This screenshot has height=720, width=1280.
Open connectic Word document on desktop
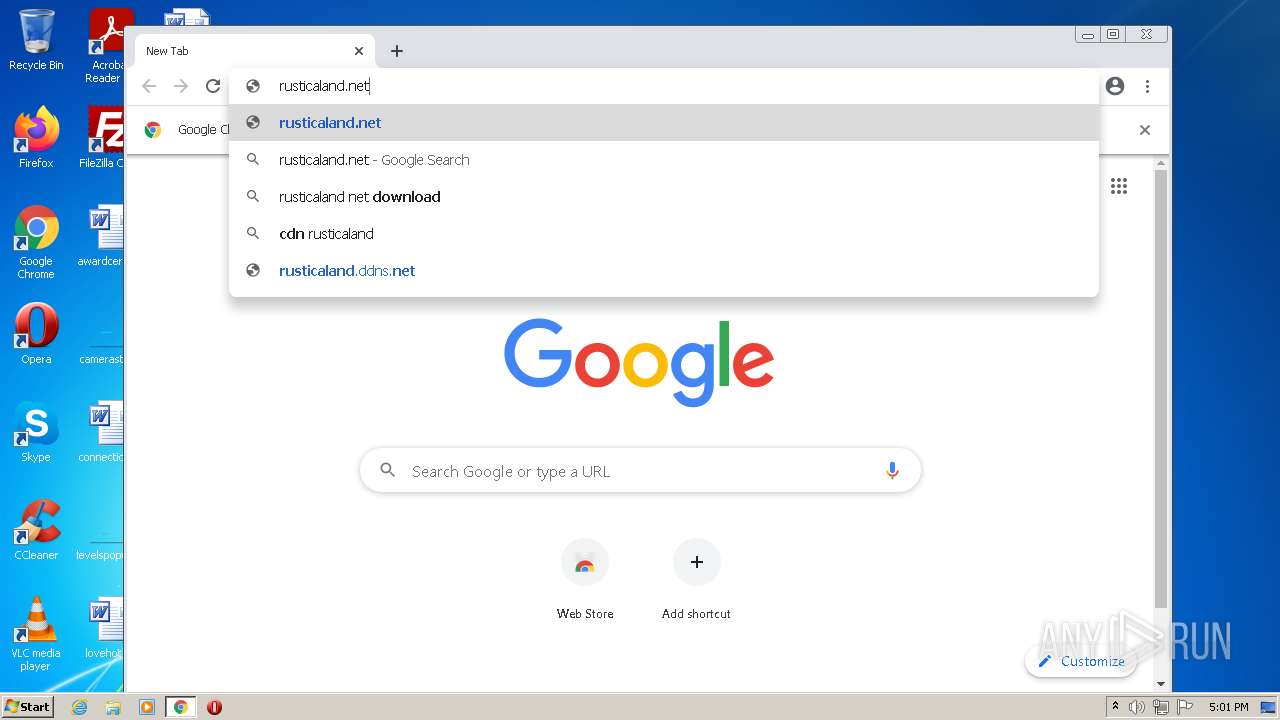click(102, 432)
